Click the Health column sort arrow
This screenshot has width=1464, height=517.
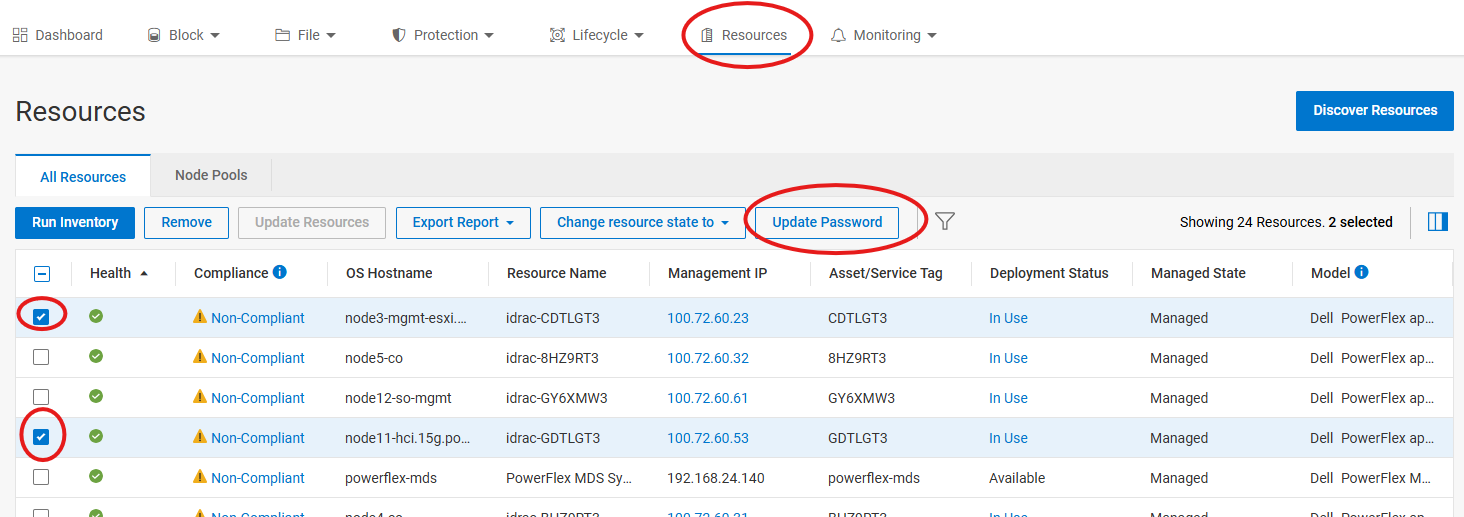[144, 273]
